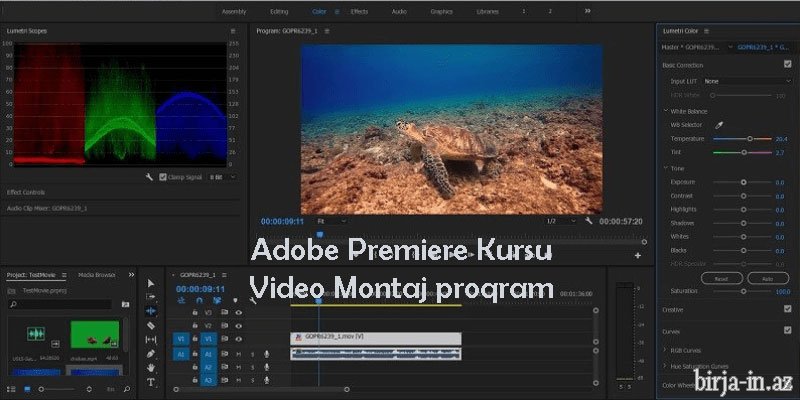This screenshot has width=800, height=400.
Task: Switch to the Assembly workspace
Action: [234, 12]
